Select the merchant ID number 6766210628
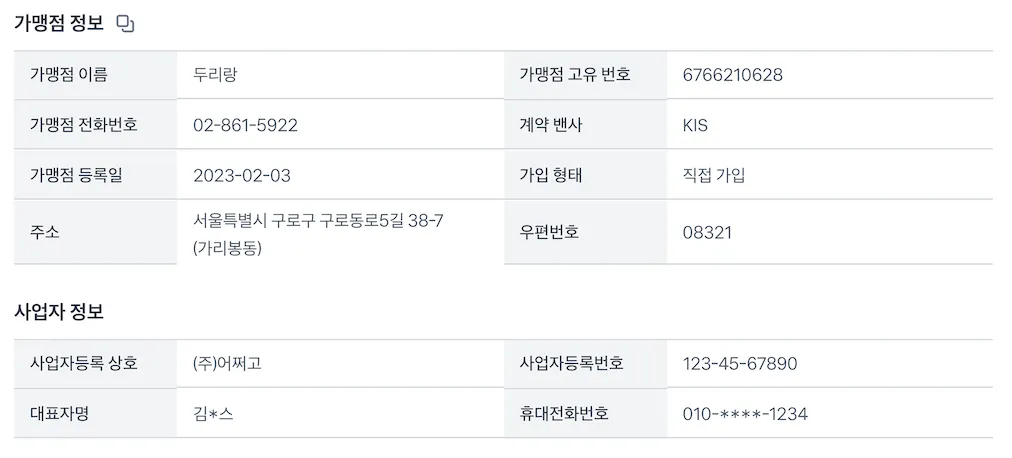The width and height of the screenshot is (1012, 458). click(732, 75)
